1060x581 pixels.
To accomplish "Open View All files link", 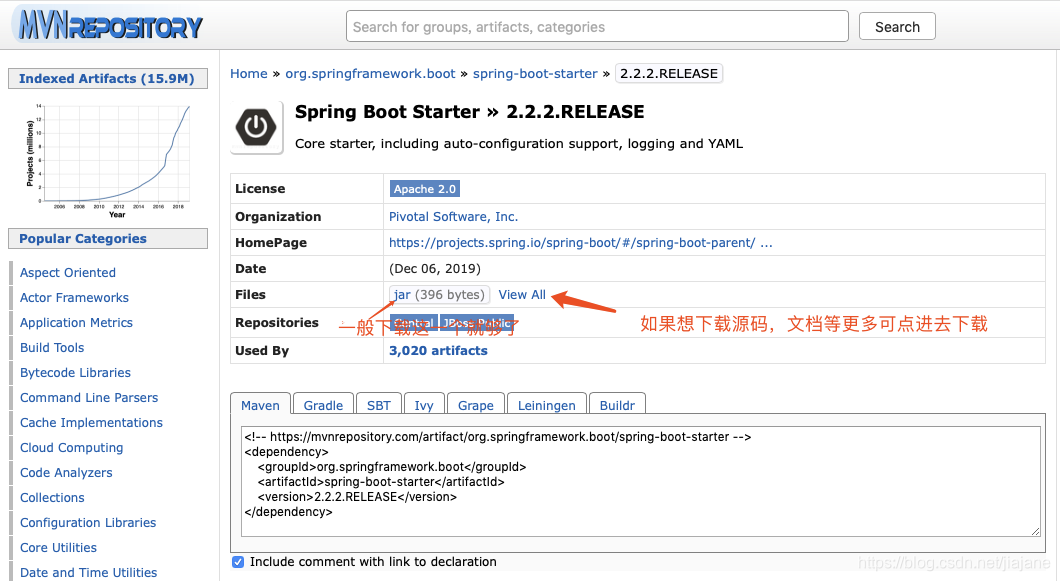I will tap(522, 295).
